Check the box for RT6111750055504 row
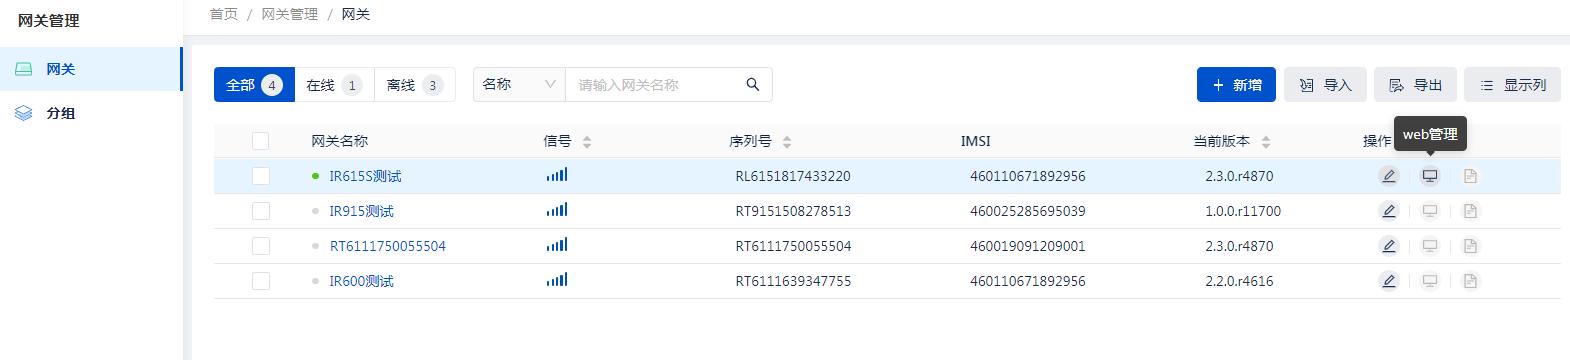1570x360 pixels. (x=261, y=246)
